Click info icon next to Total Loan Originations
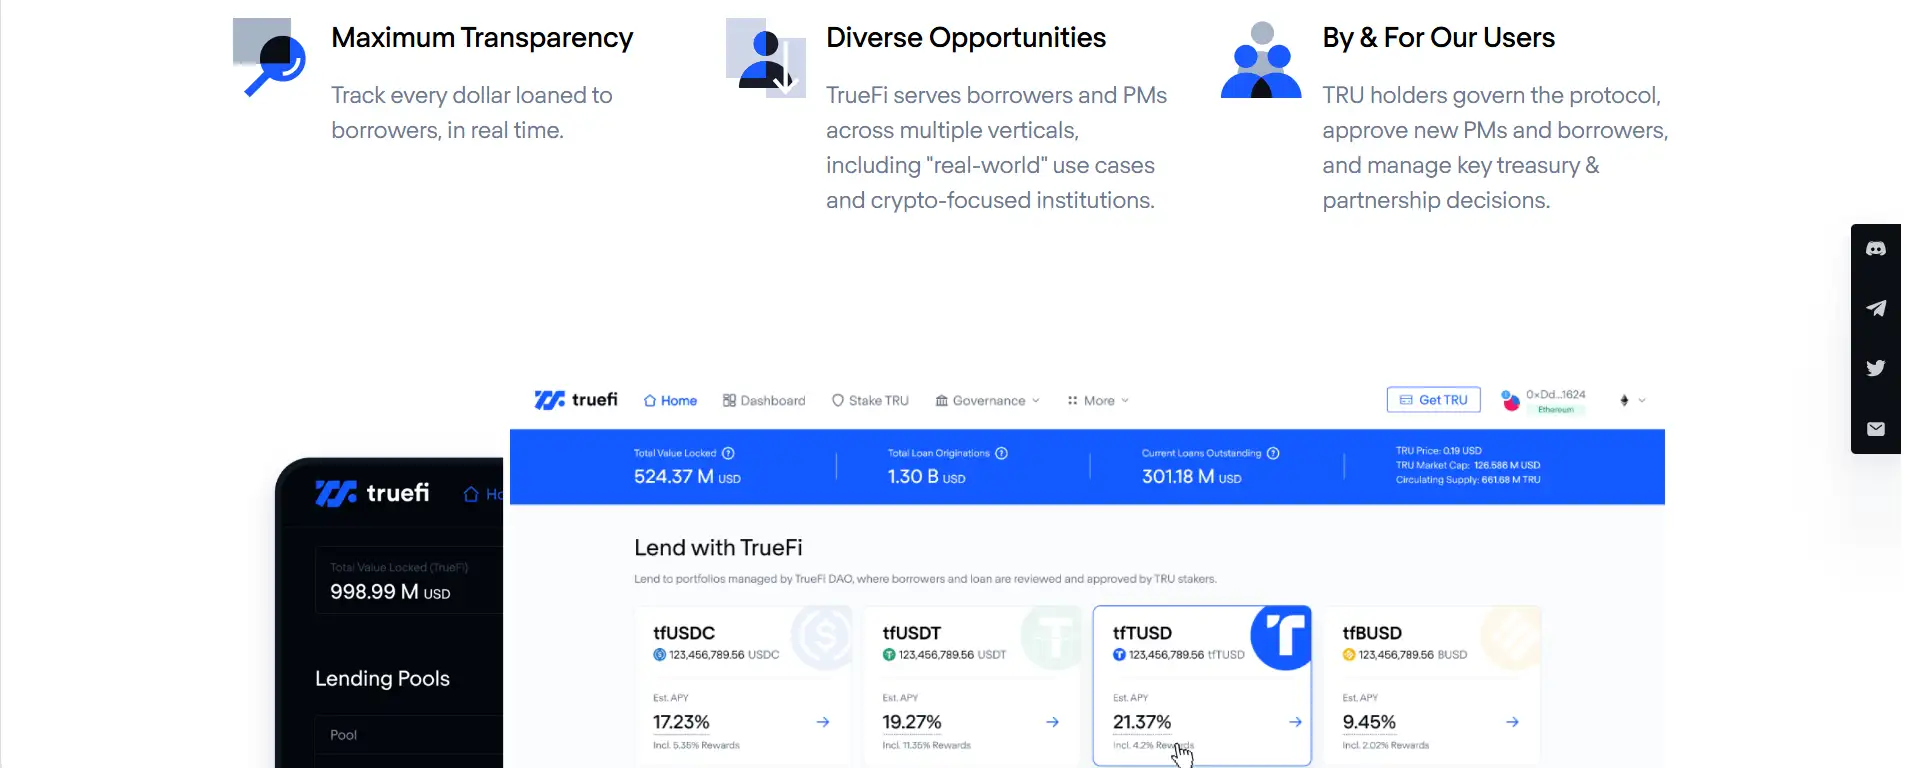The height and width of the screenshot is (768, 1907). [x=1001, y=453]
